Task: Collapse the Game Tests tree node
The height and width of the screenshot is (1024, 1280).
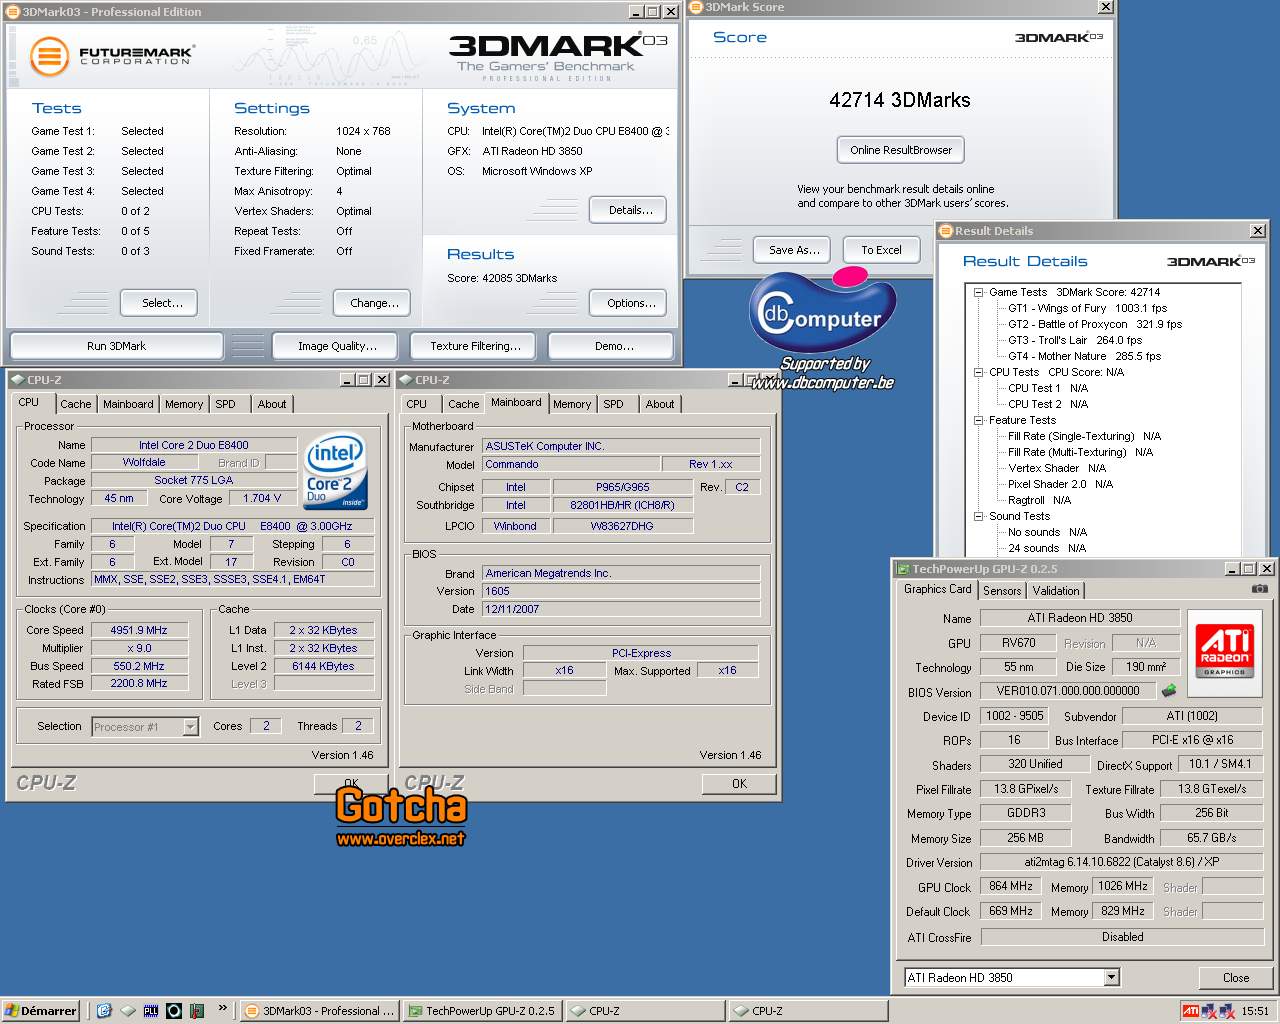Action: pos(979,292)
